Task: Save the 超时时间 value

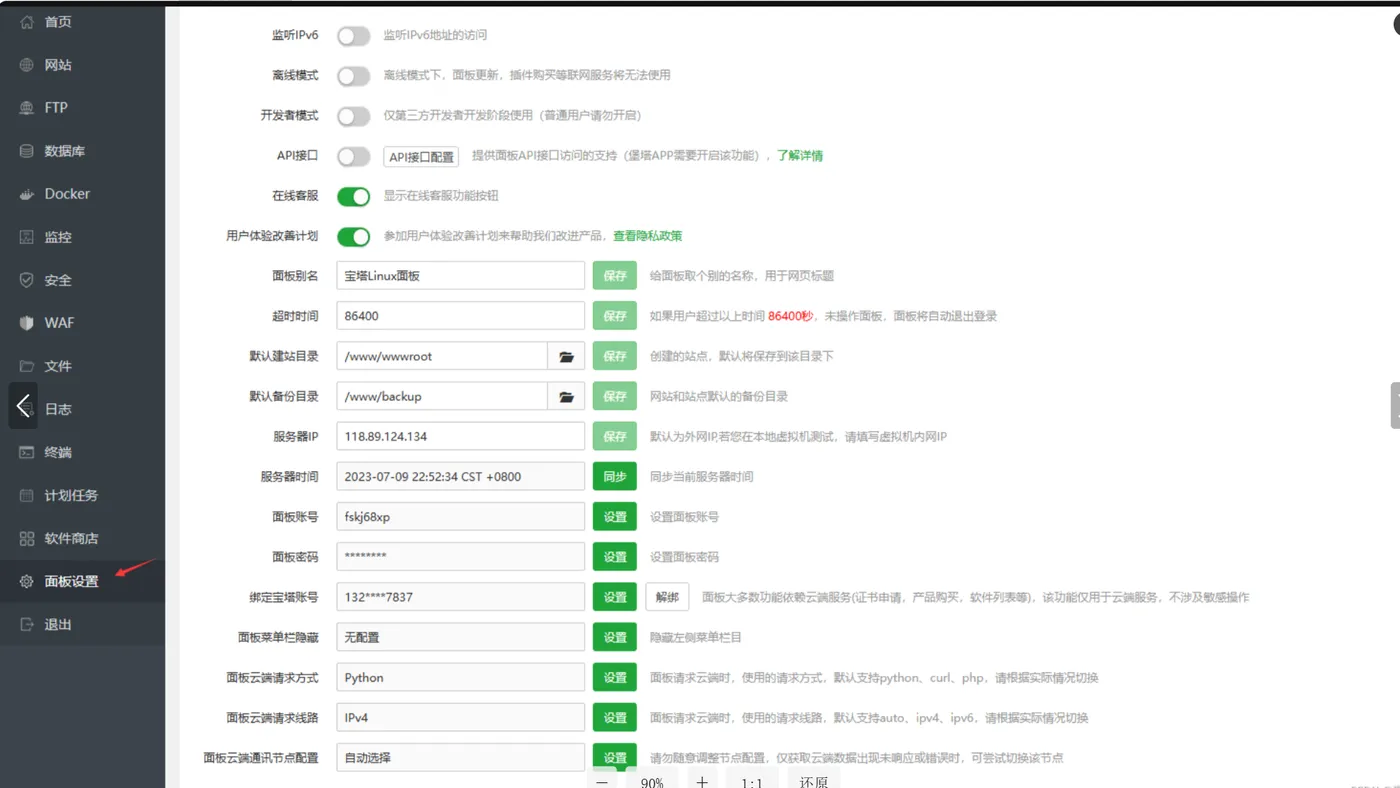Action: (615, 316)
